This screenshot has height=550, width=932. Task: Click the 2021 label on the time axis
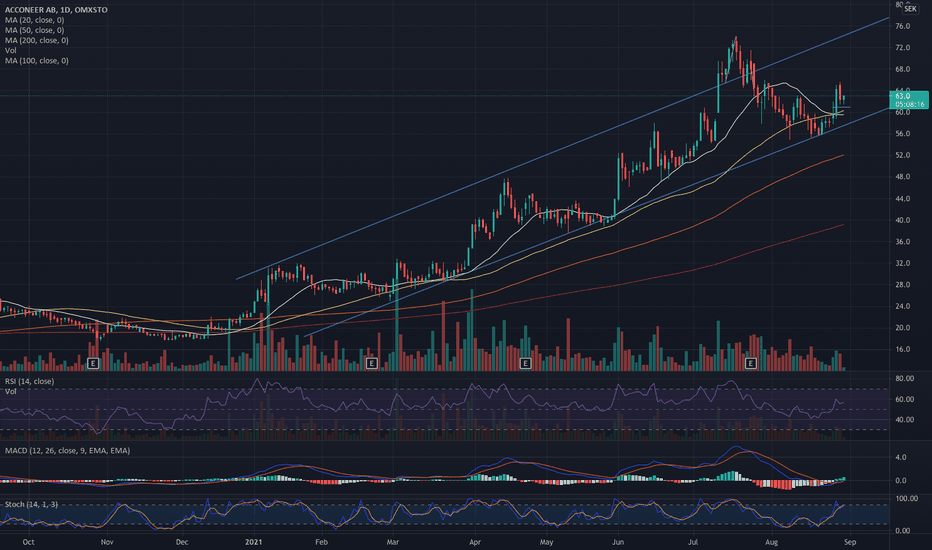coord(254,542)
